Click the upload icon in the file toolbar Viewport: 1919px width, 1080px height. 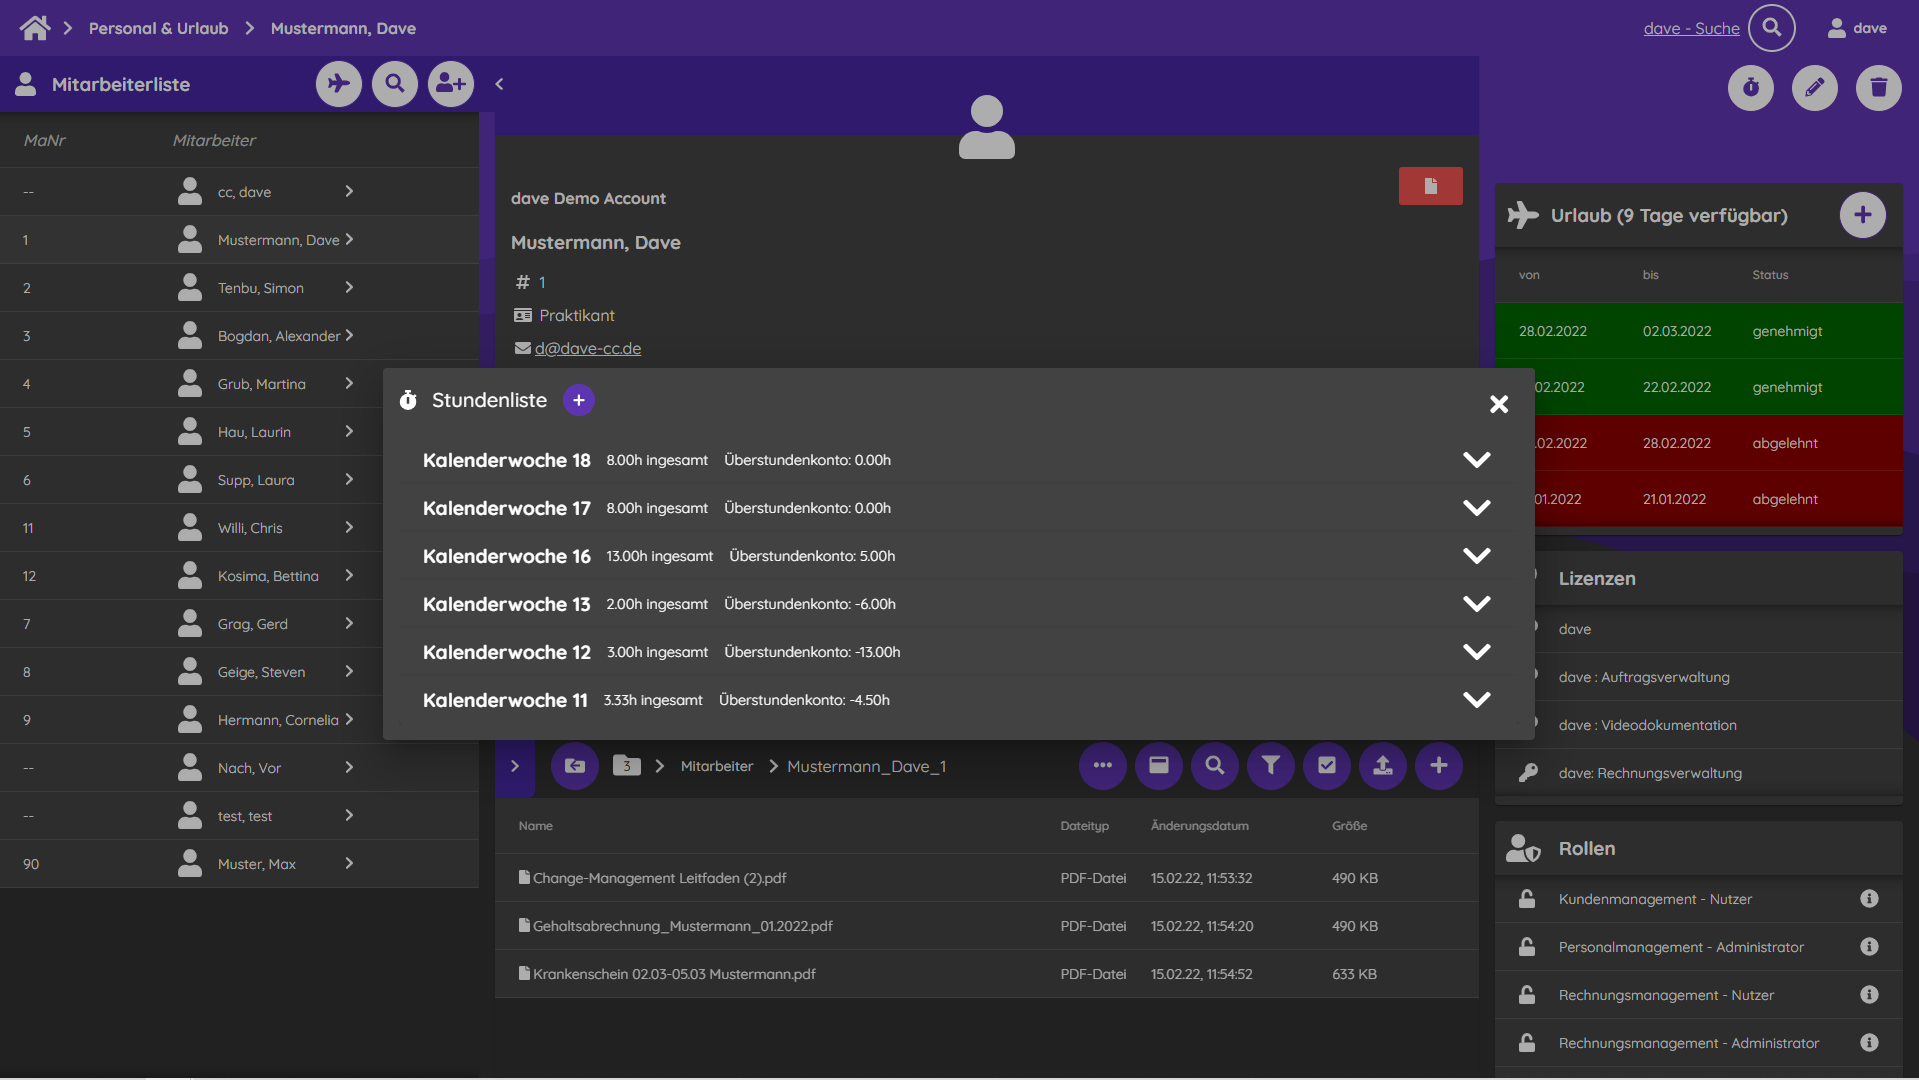(x=1382, y=766)
